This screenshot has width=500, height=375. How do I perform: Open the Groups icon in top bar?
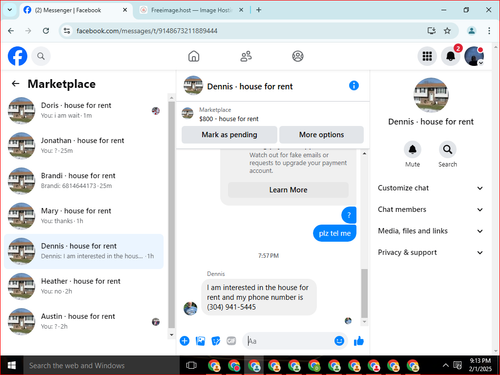tap(298, 56)
